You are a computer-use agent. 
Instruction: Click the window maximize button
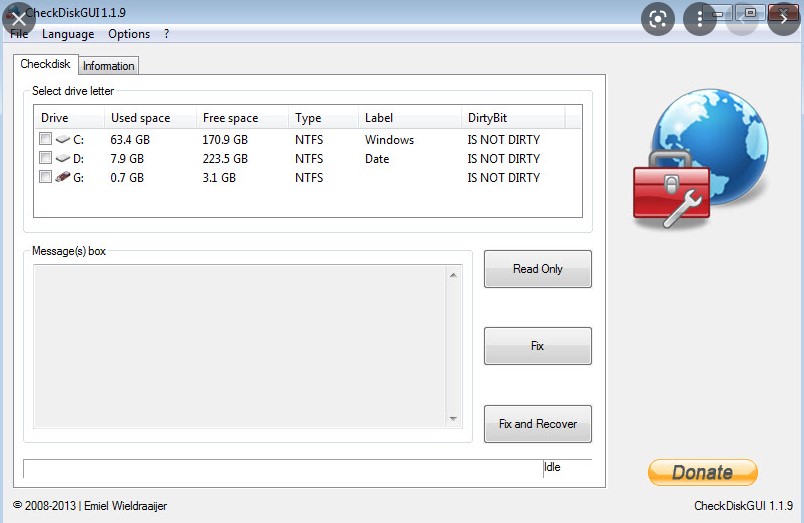click(750, 12)
